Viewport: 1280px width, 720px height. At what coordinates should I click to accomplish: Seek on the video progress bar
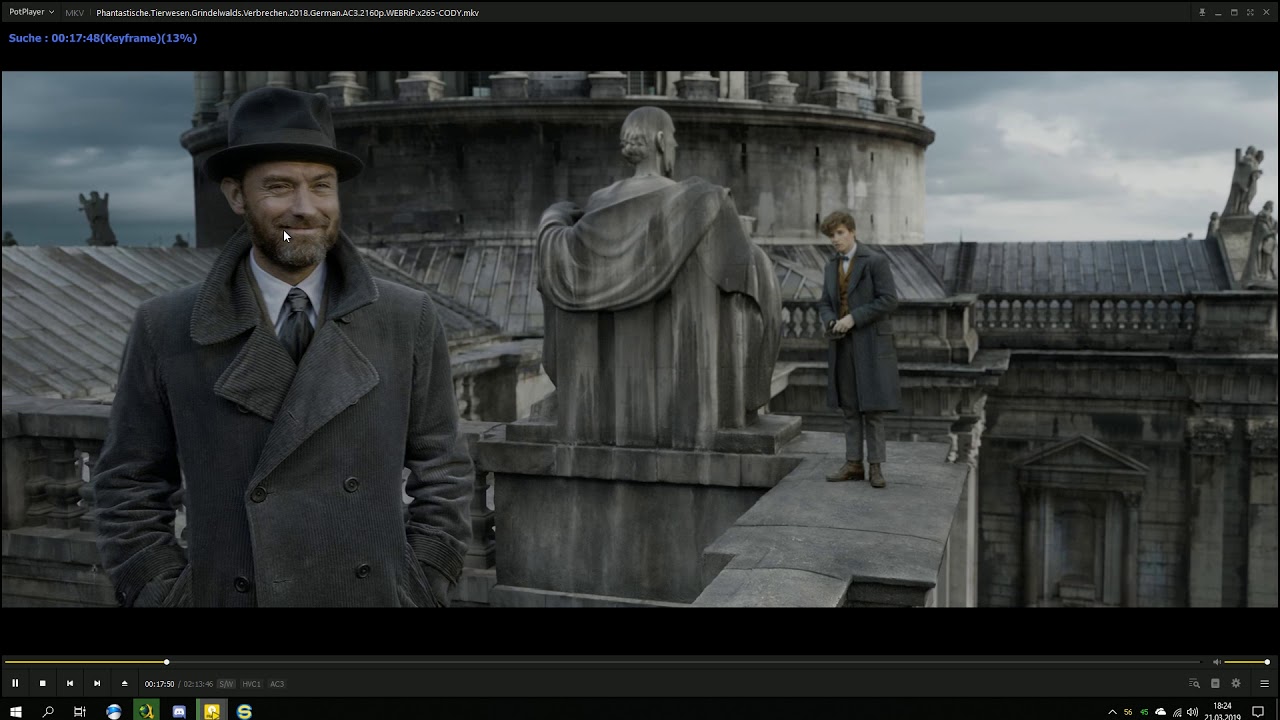point(603,662)
